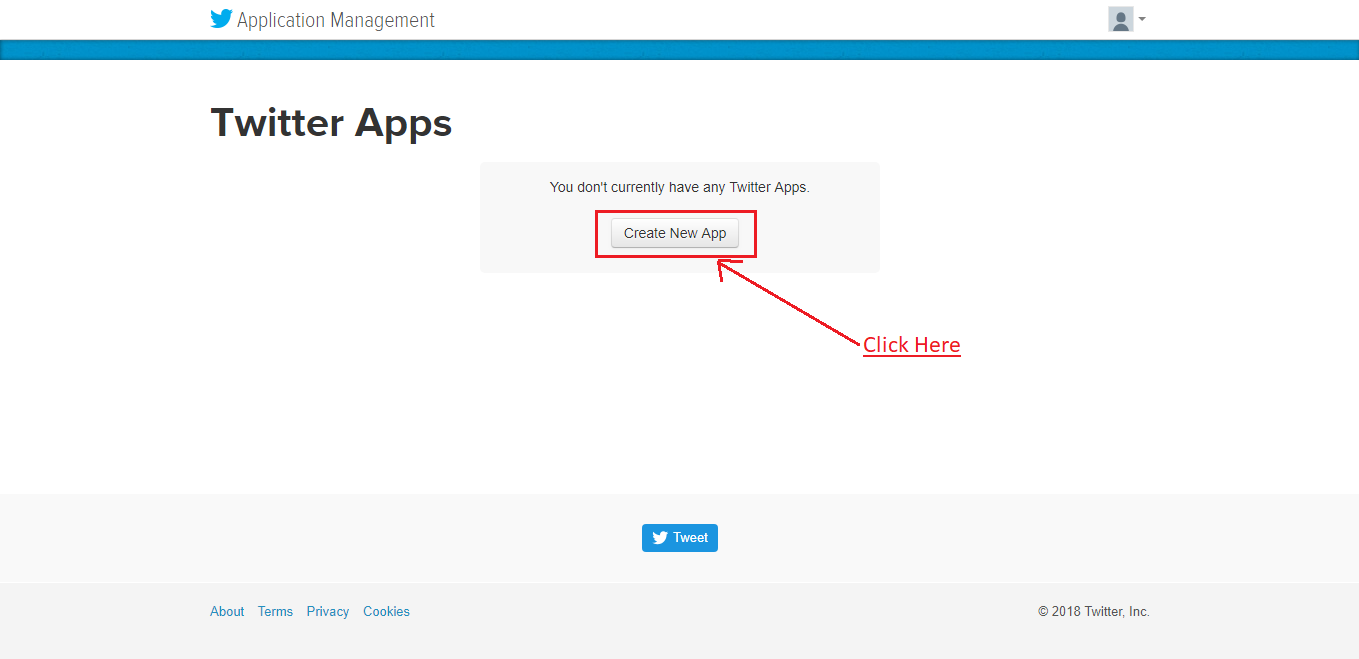Click the Tweet share button

click(680, 538)
